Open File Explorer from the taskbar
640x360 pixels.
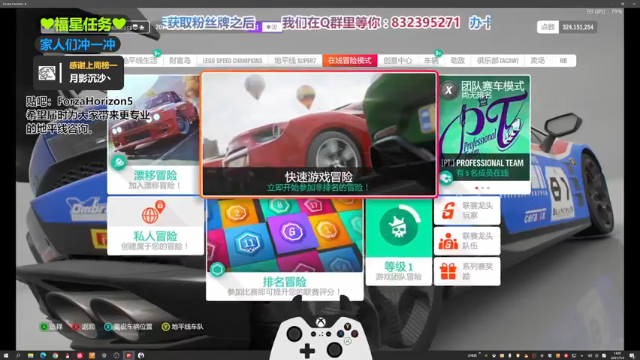click(x=31, y=356)
